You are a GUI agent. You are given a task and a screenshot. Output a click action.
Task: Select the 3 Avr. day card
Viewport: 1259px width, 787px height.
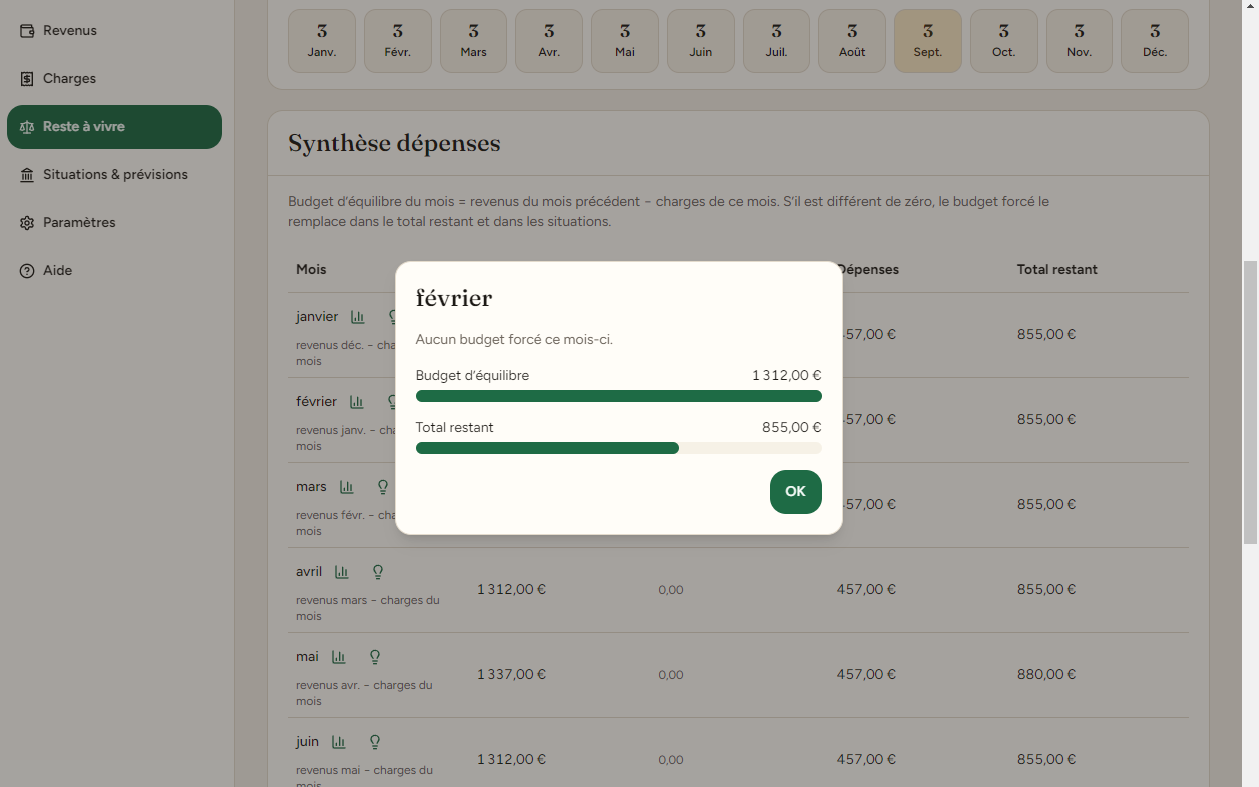pos(549,41)
